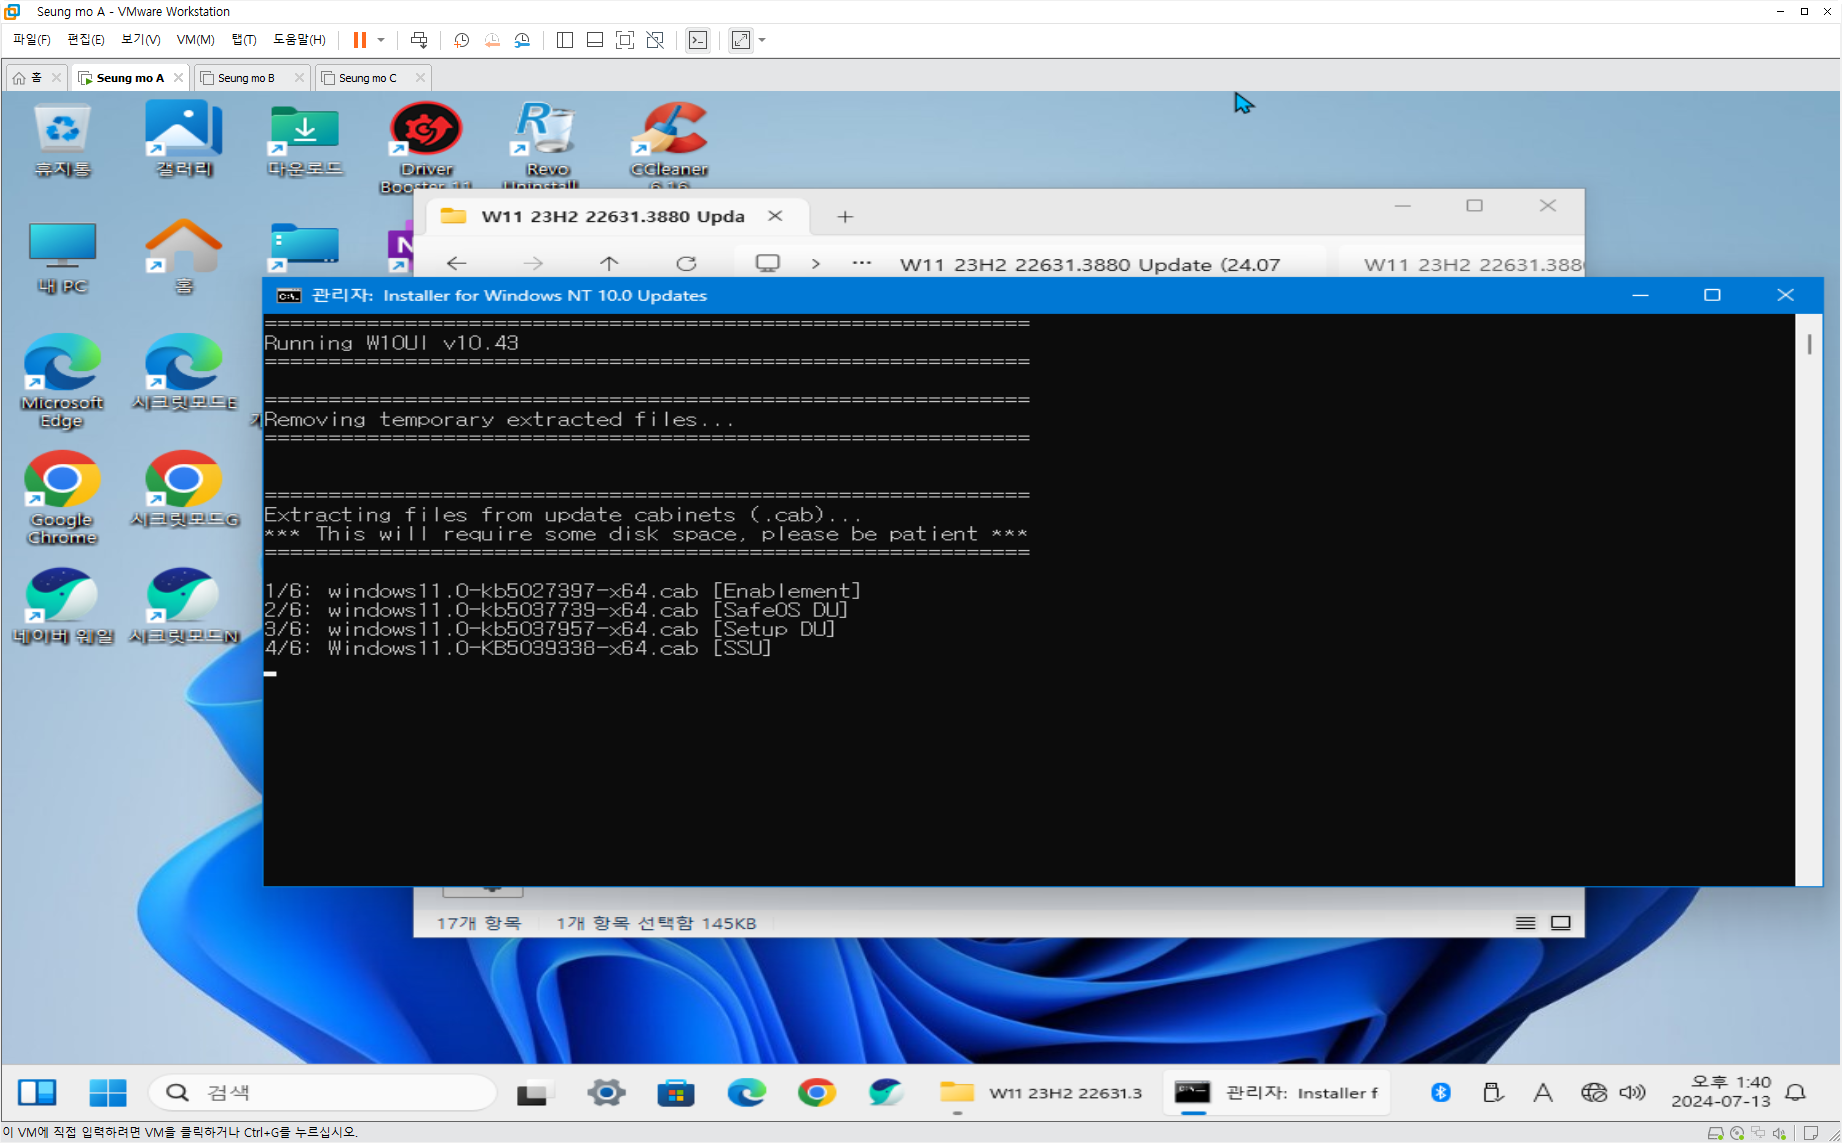Toggle the VMware library sidebar panel

565,40
